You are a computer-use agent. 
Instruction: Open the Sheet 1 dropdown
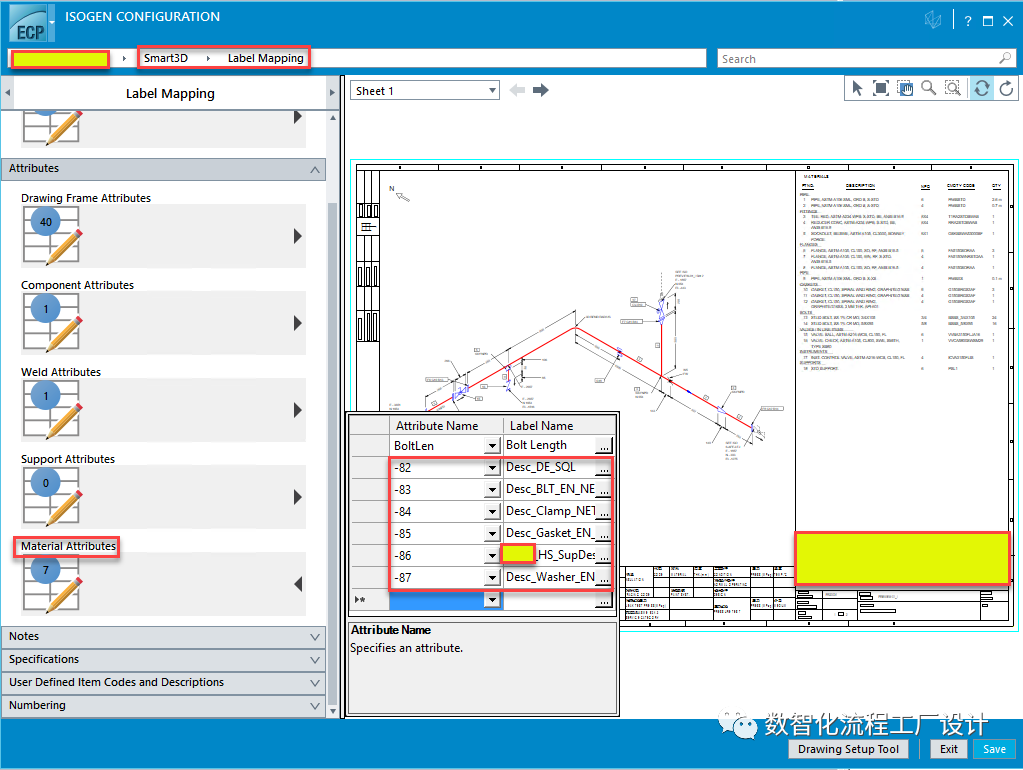point(492,91)
